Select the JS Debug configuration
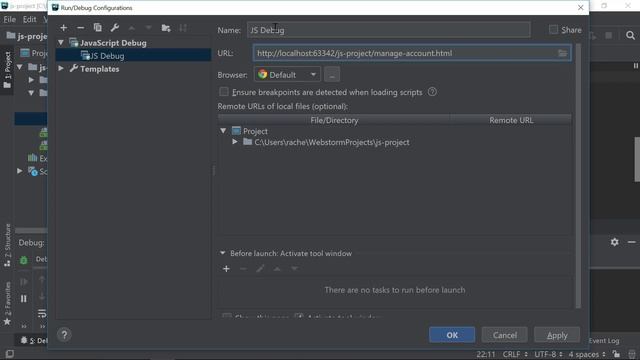 [x=133, y=56]
